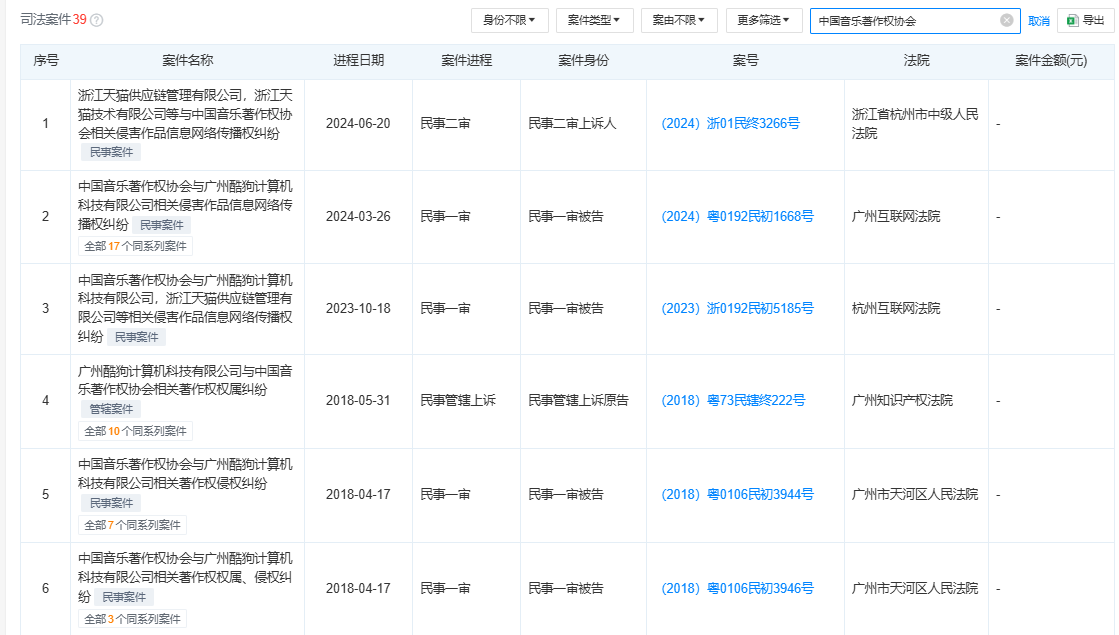Open case number (2024) 粤0192民初1668号
The image size is (1119, 635).
[x=737, y=216]
